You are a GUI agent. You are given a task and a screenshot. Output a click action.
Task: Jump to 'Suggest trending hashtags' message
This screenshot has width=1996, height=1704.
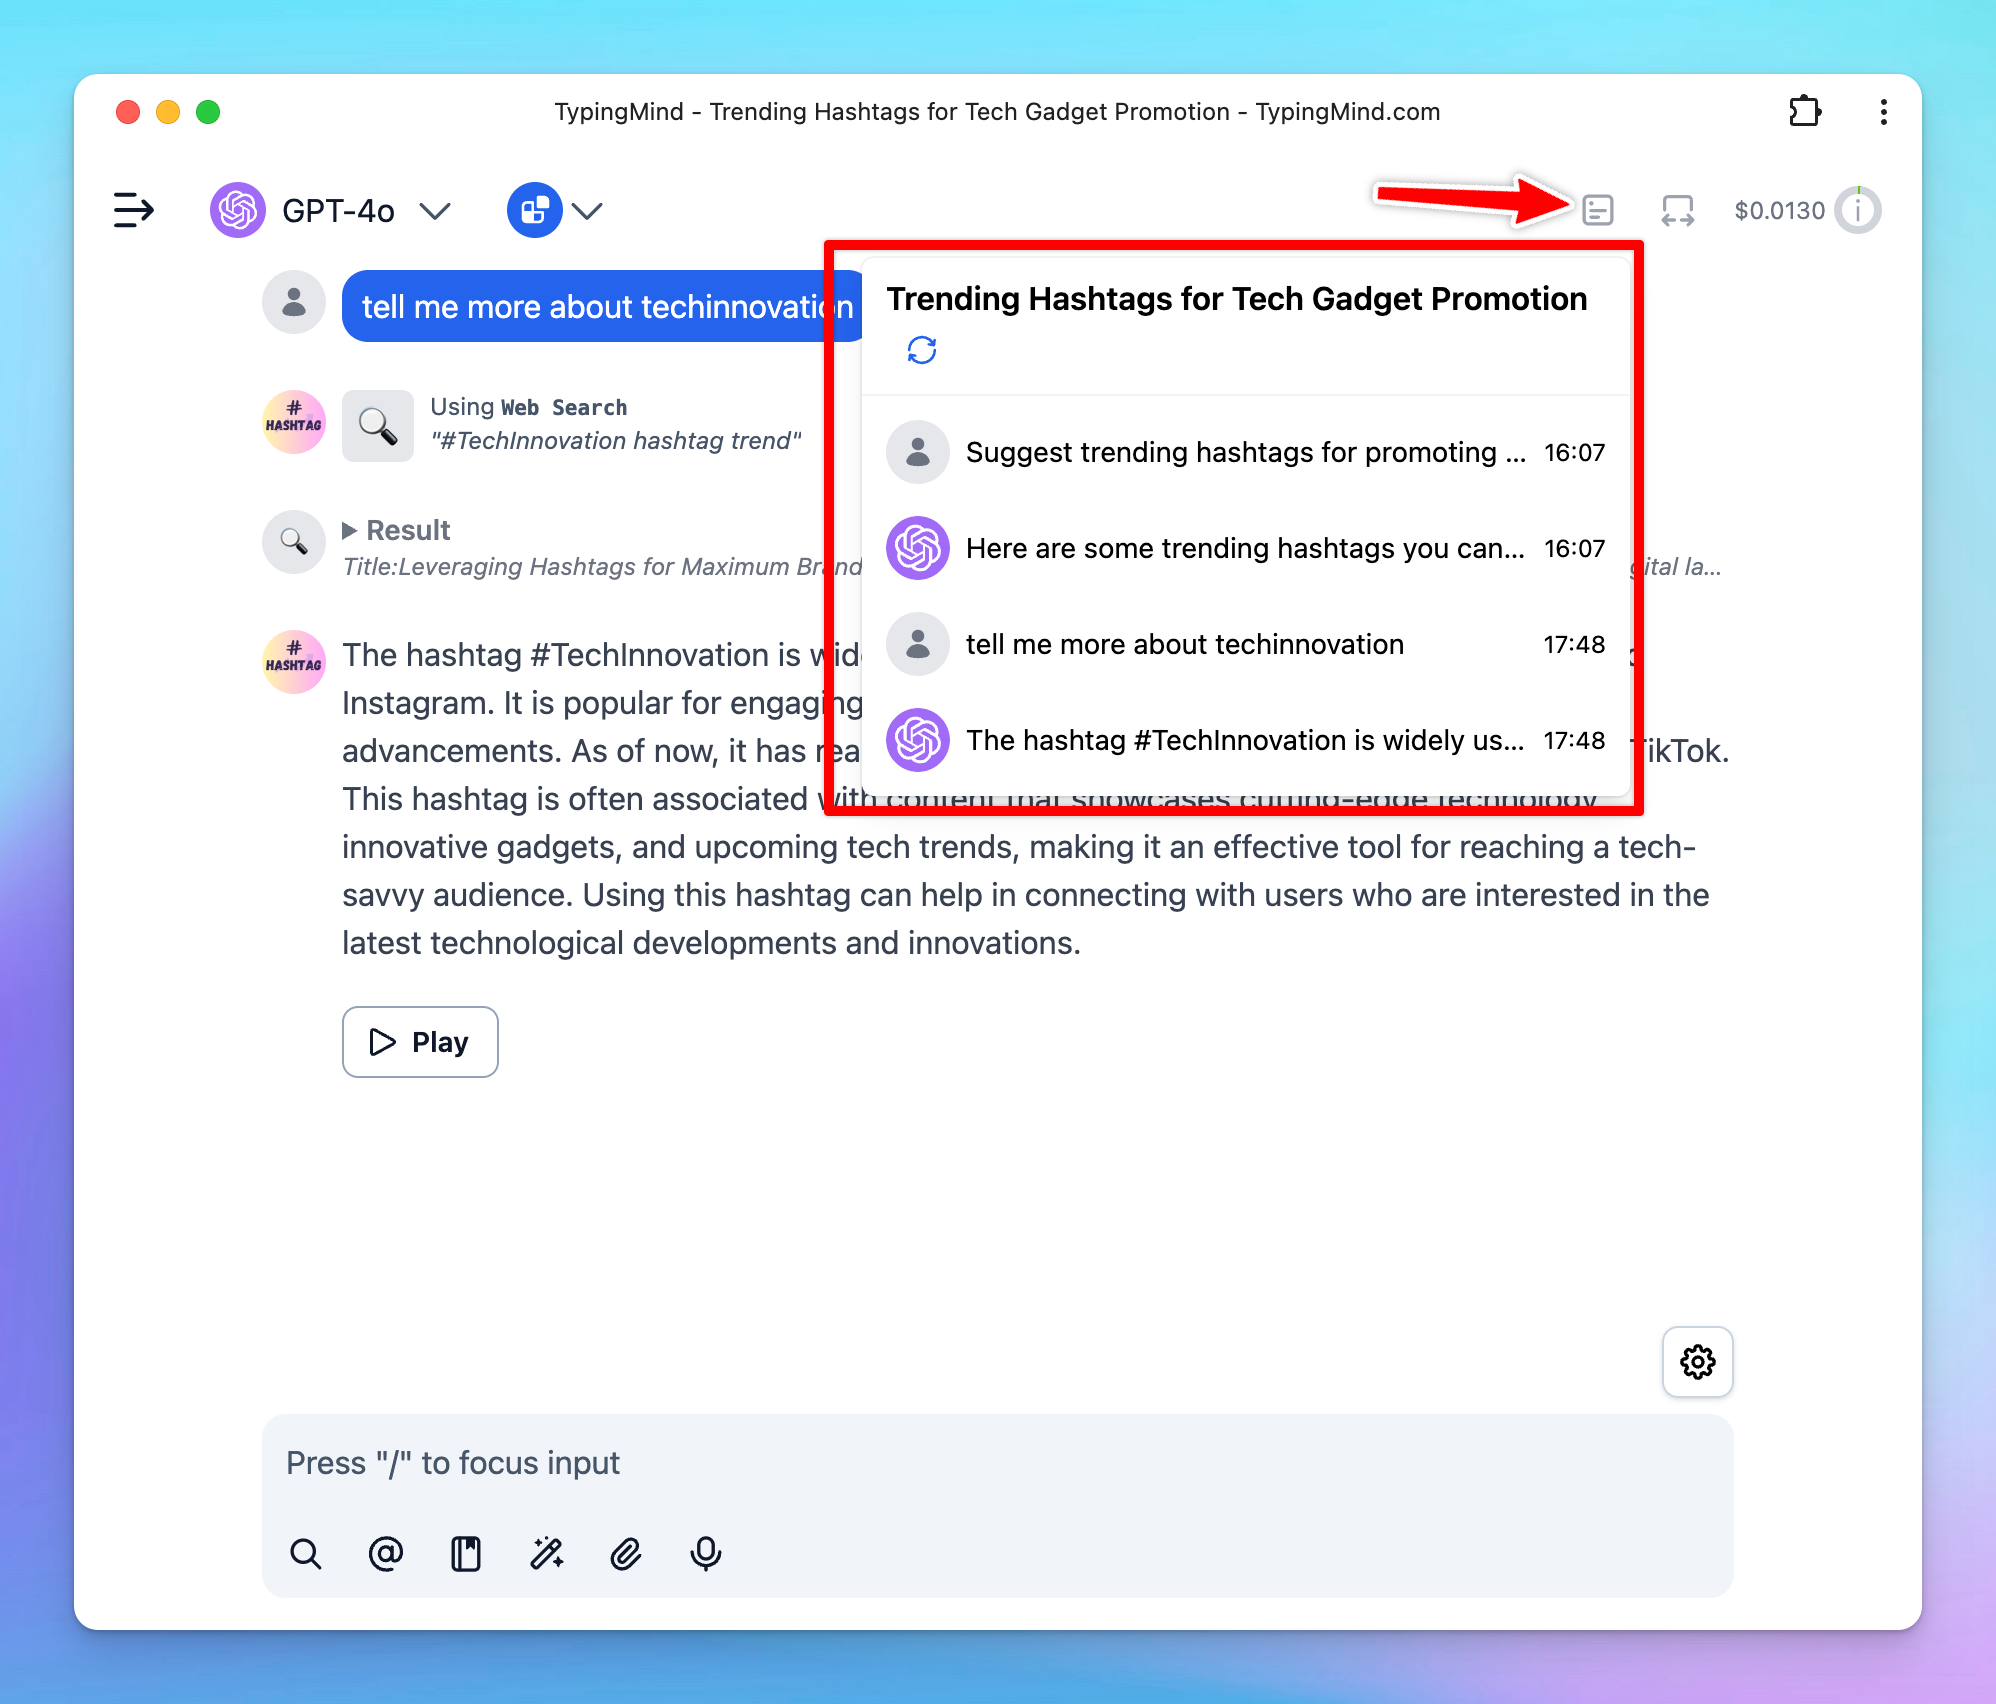coord(1245,452)
